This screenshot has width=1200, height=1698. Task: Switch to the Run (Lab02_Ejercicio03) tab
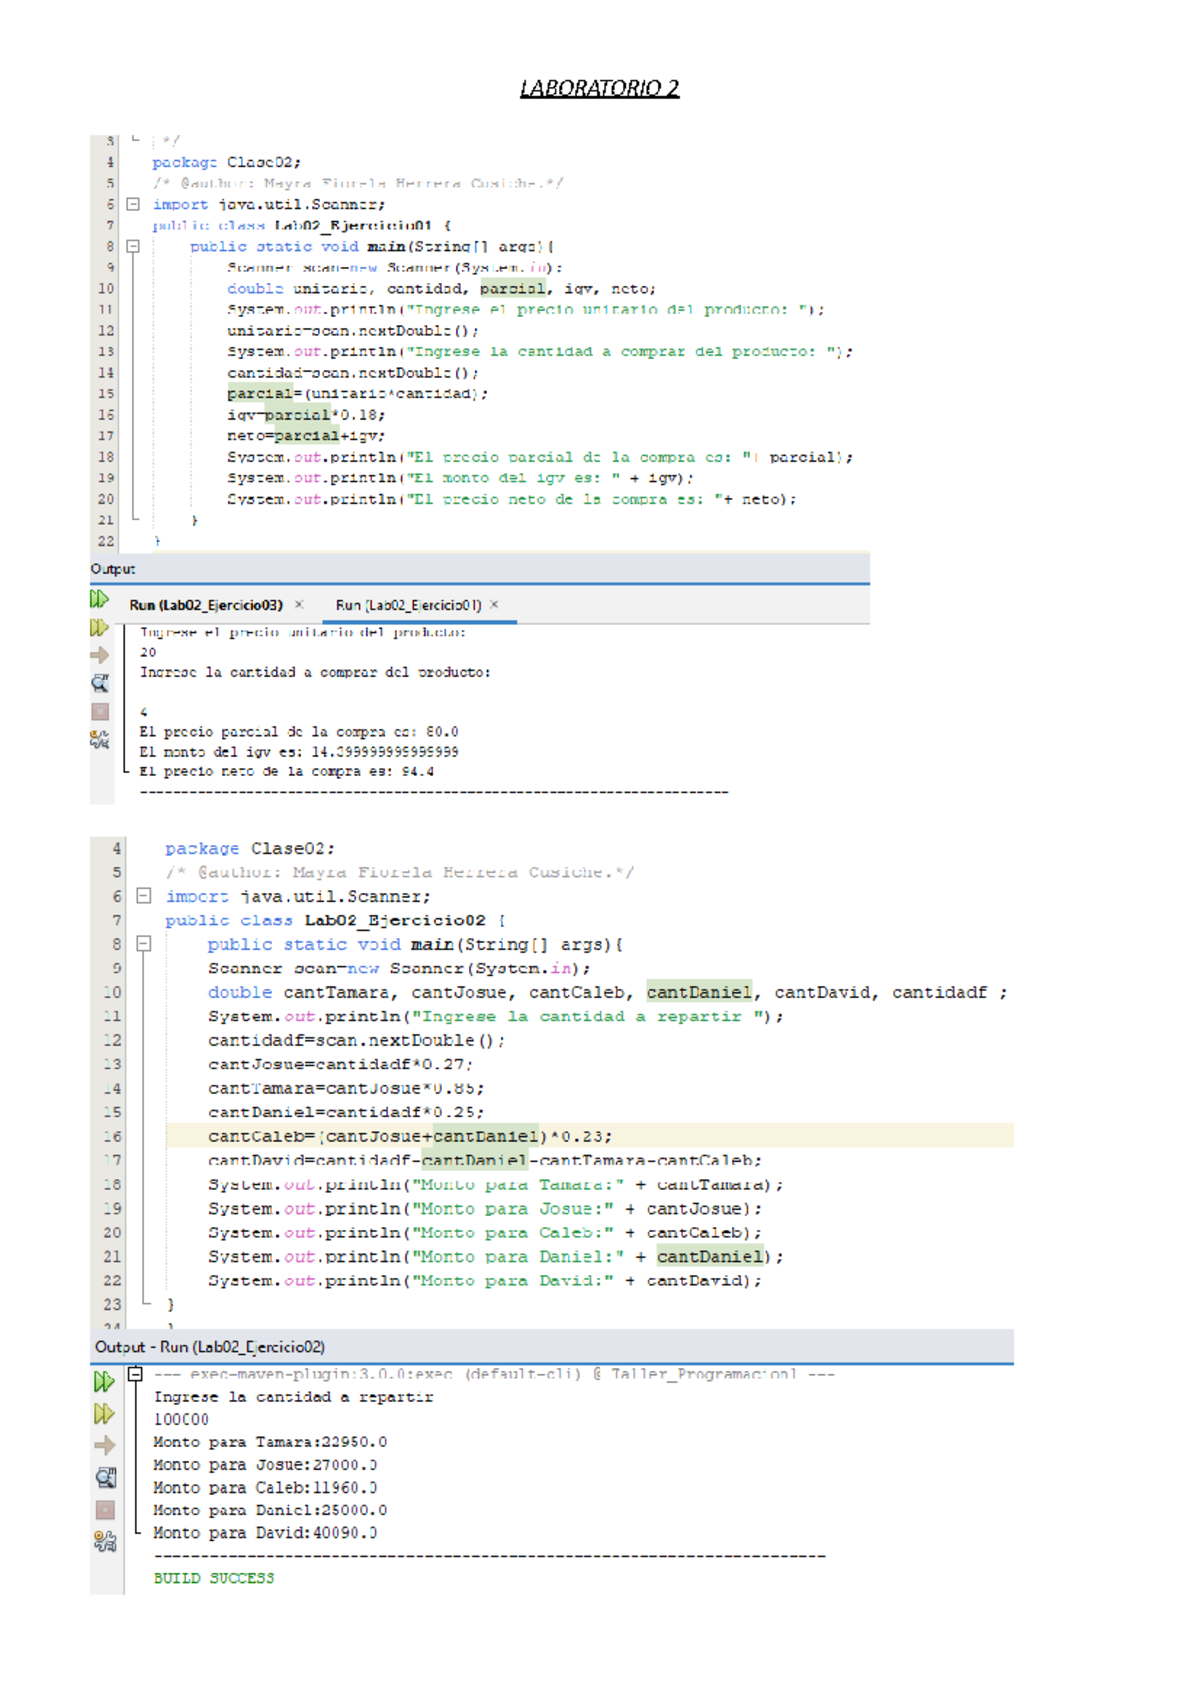tap(206, 605)
